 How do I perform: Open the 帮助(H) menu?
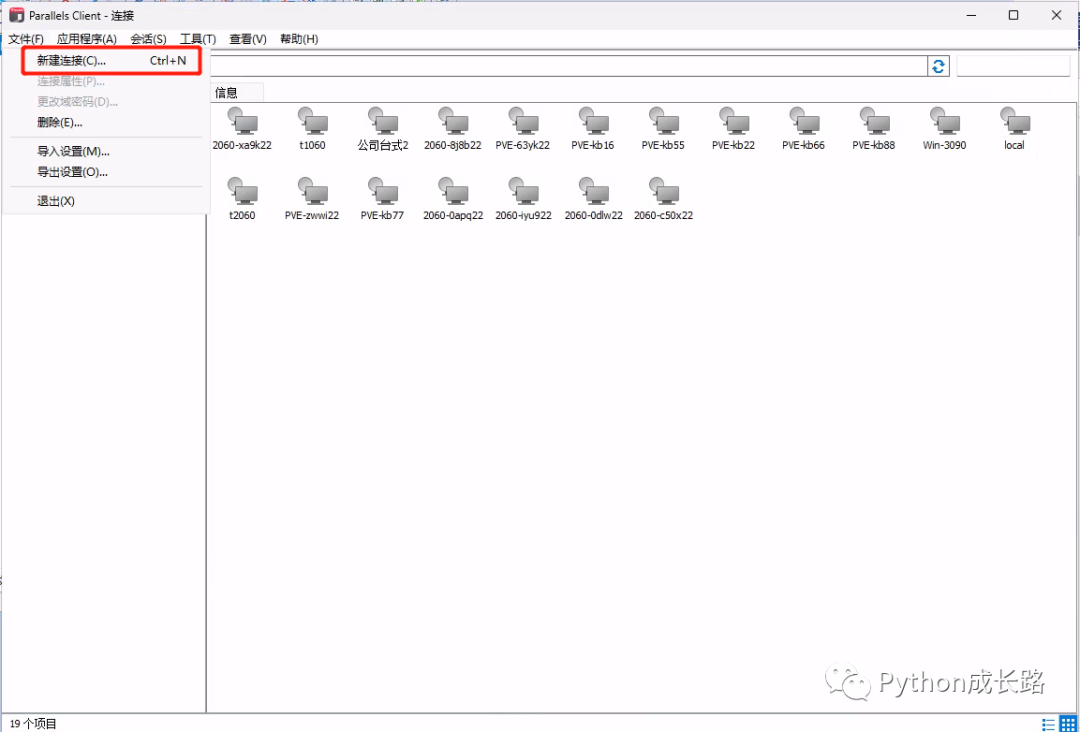pos(299,39)
